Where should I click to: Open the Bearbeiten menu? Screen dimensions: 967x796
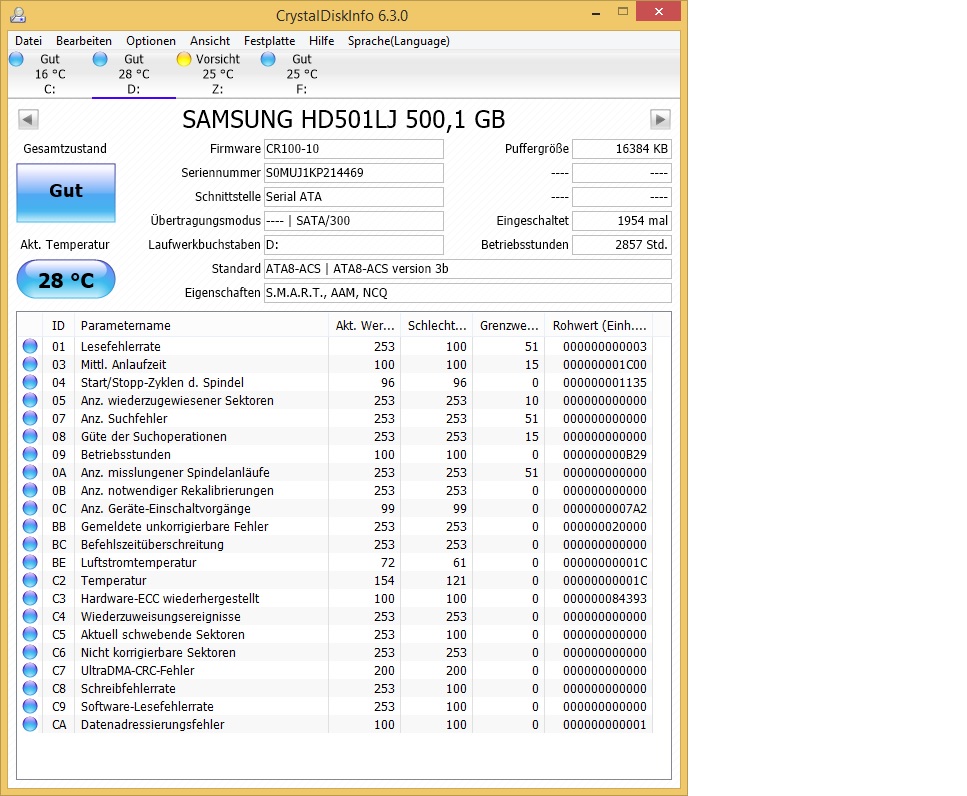84,41
